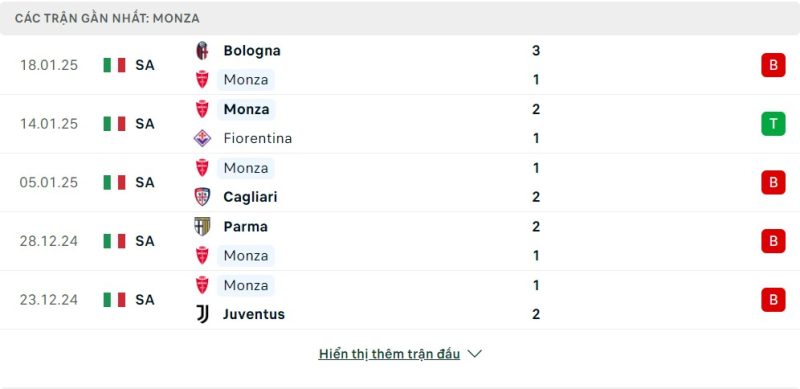Click the Fiorentina club crest icon

[x=203, y=138]
